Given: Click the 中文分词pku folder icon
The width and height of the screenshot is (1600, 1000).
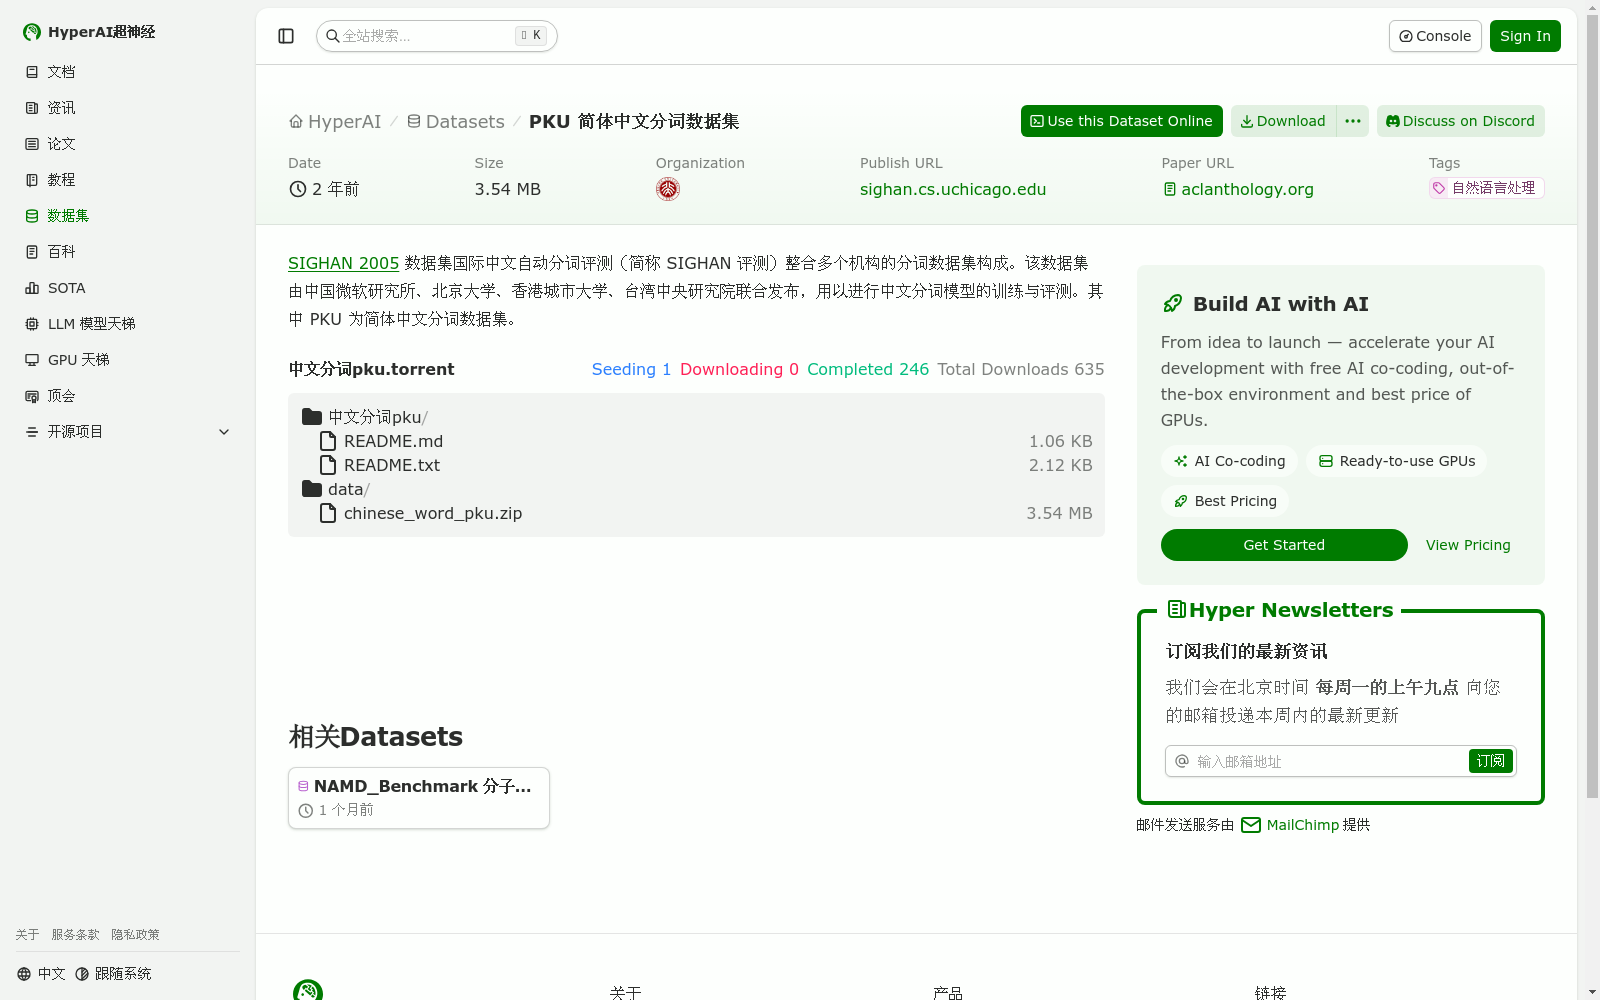Looking at the screenshot, I should tap(312, 417).
